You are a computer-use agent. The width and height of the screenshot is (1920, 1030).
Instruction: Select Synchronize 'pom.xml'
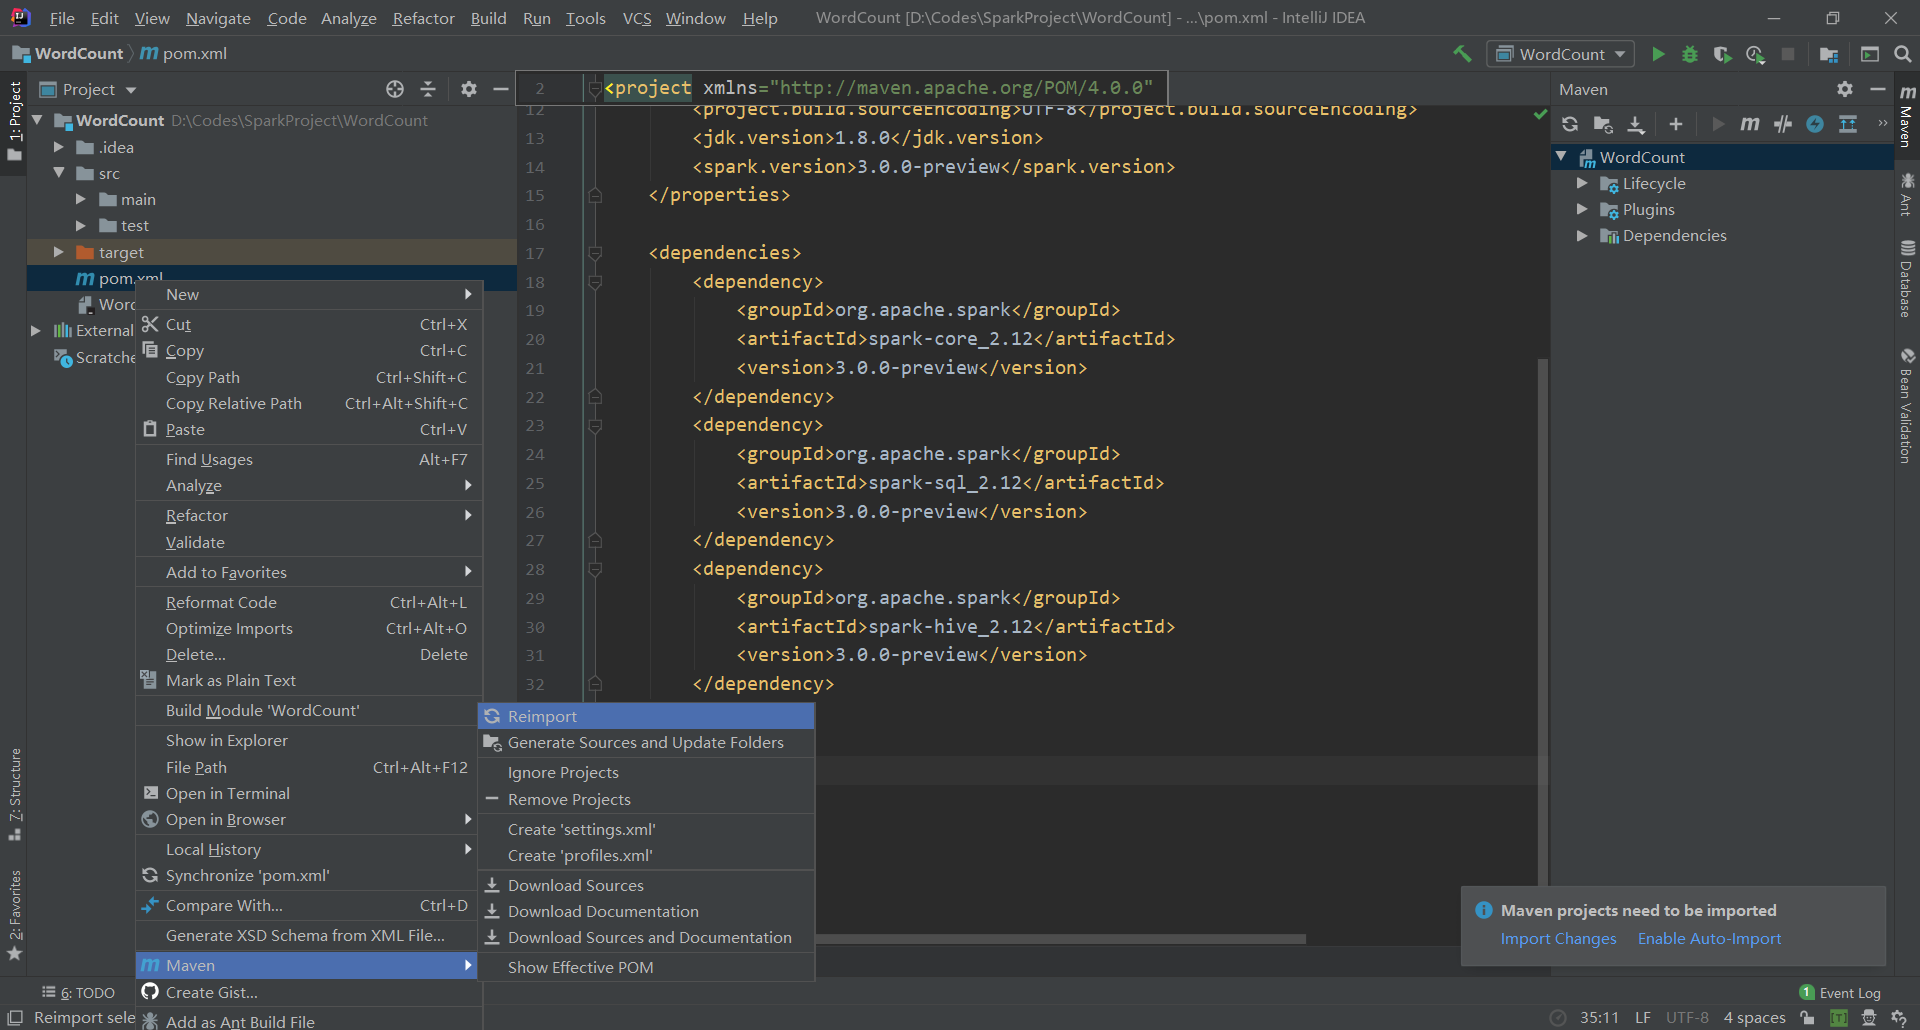(309, 875)
